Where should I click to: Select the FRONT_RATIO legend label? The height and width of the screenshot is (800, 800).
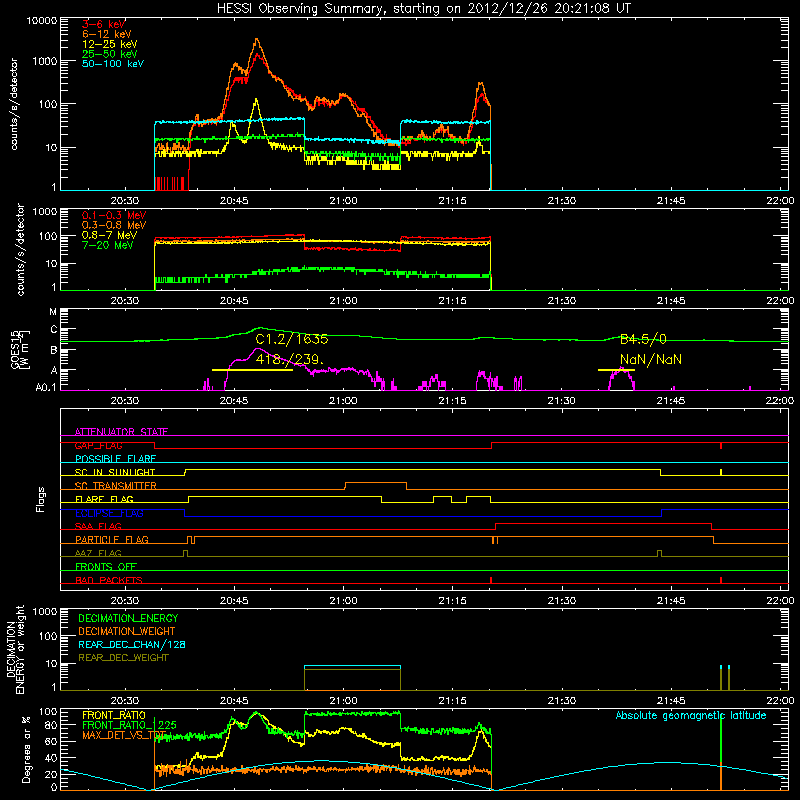(x=114, y=715)
